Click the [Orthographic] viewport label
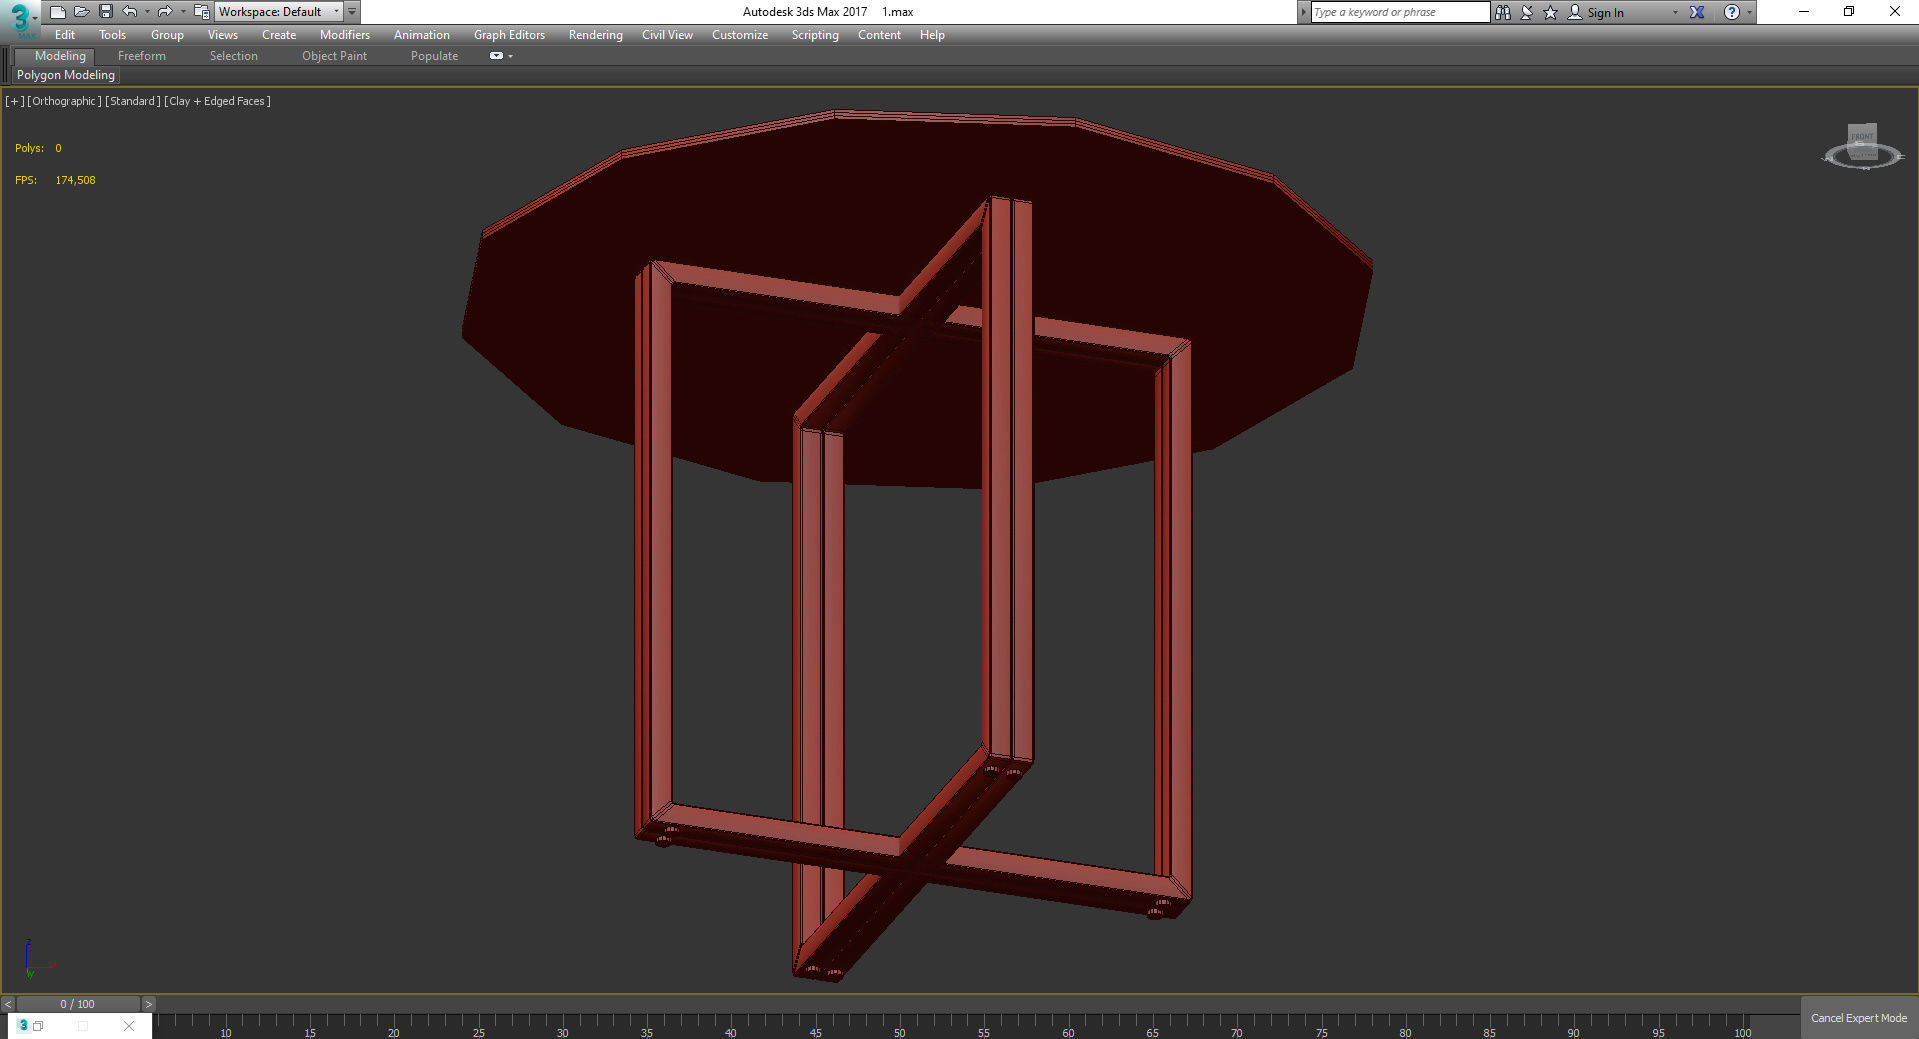1919x1039 pixels. pyautogui.click(x=65, y=101)
